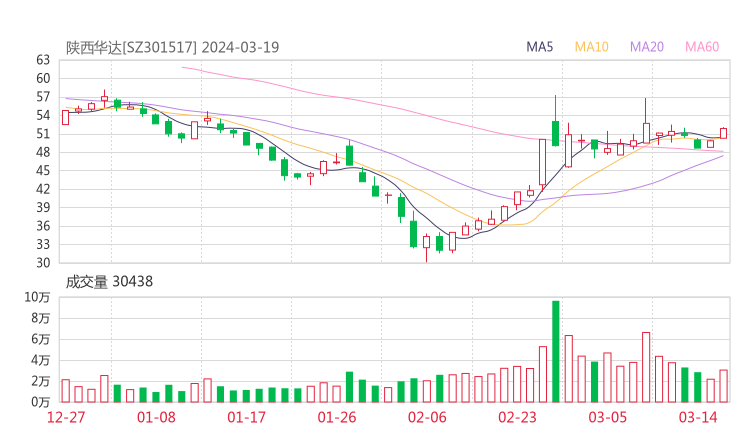Select the first red candlestick at 12-27

[66, 118]
